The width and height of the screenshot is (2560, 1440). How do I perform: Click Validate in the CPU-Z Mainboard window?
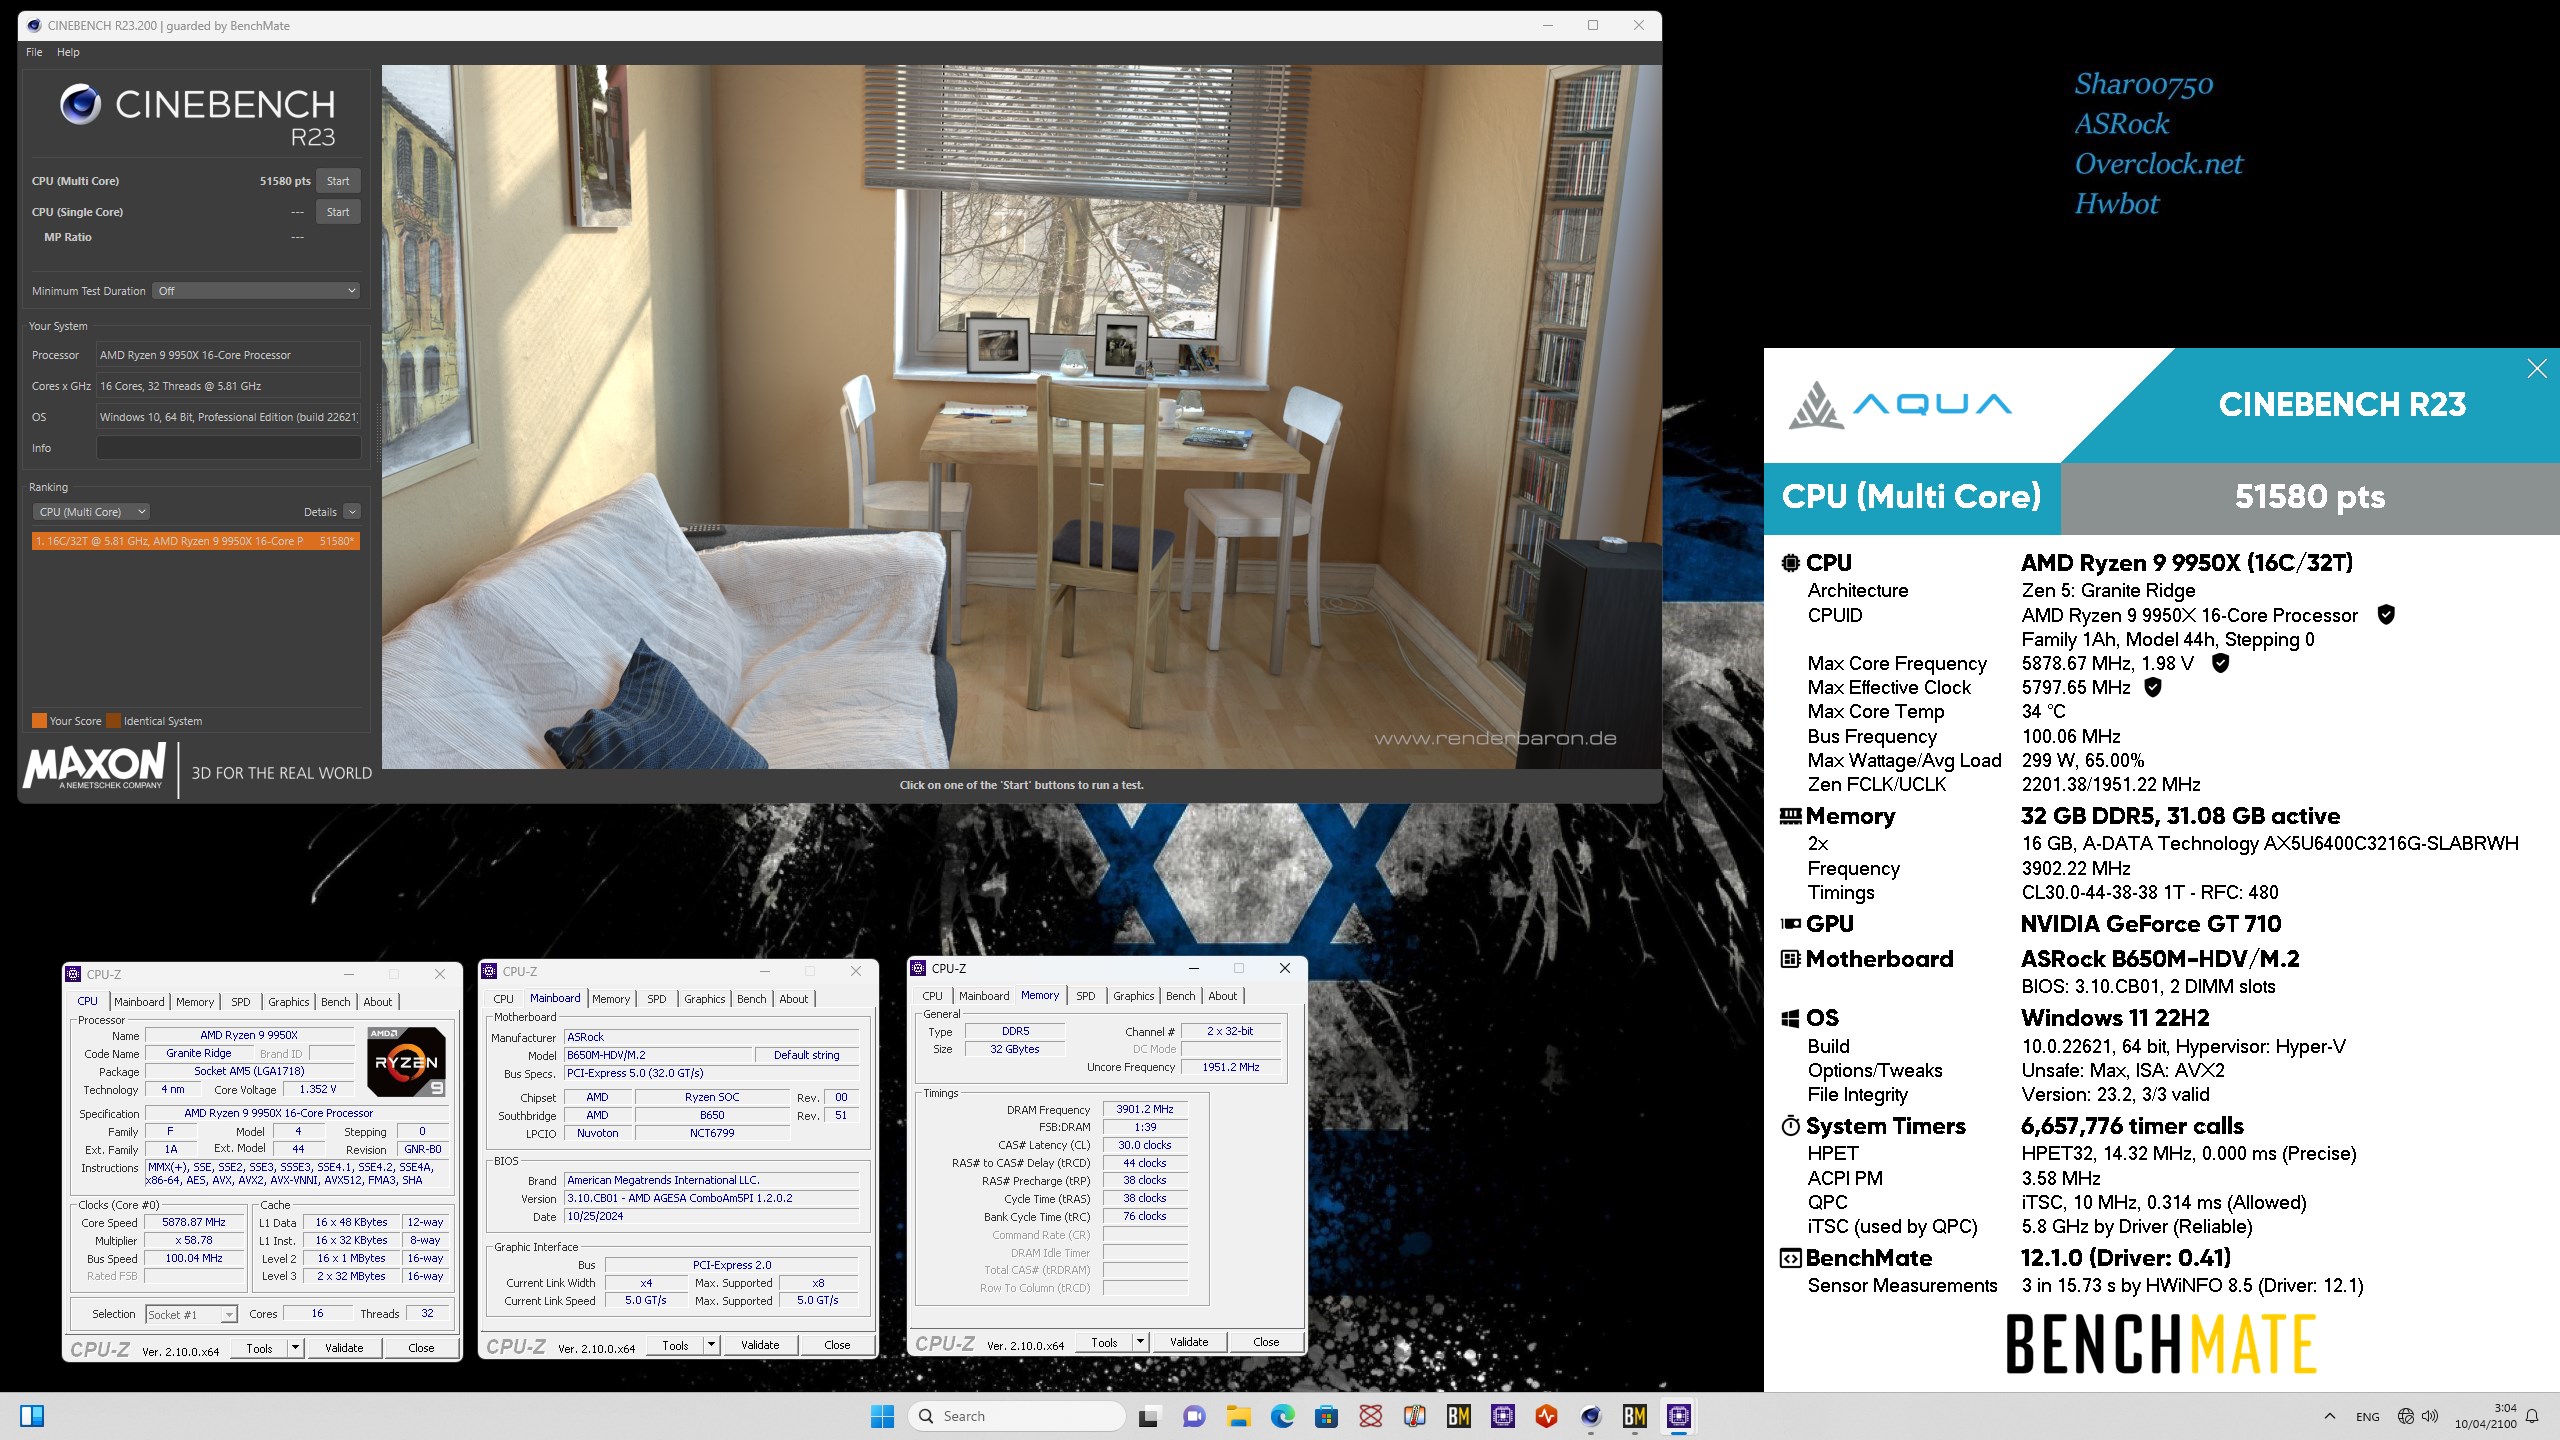click(760, 1345)
